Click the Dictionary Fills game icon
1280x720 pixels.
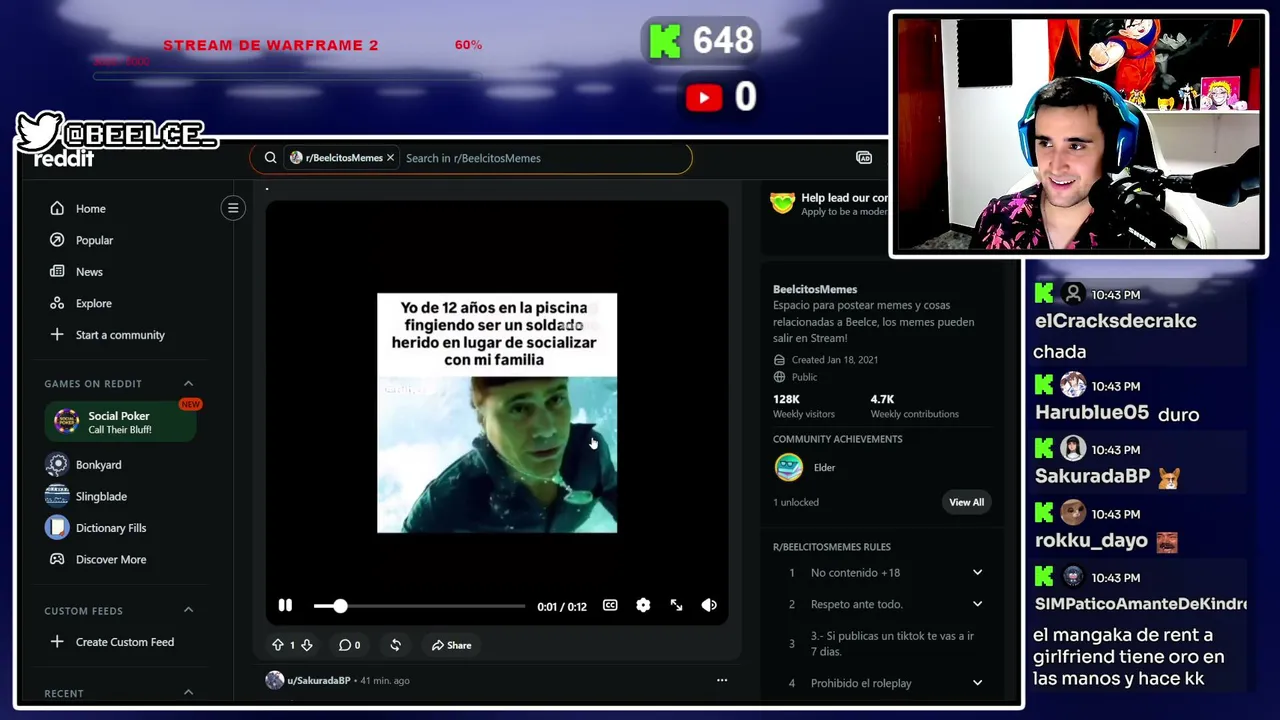click(57, 528)
